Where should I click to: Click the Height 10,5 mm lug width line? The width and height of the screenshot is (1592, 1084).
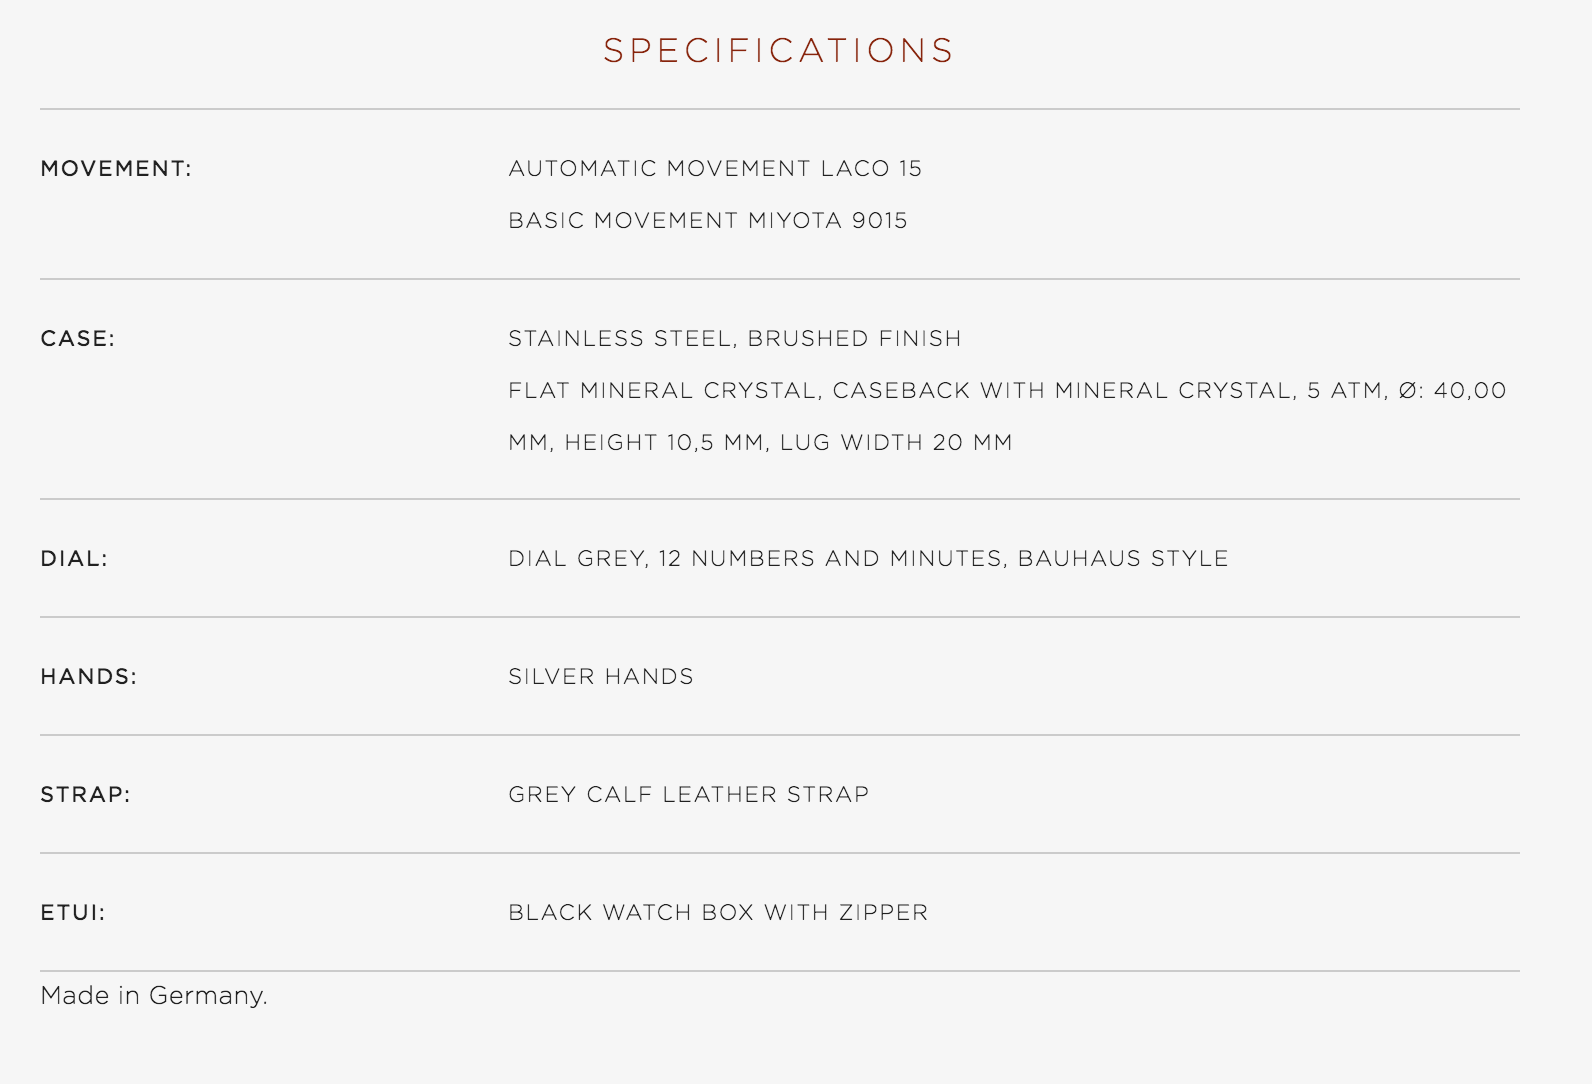760,442
